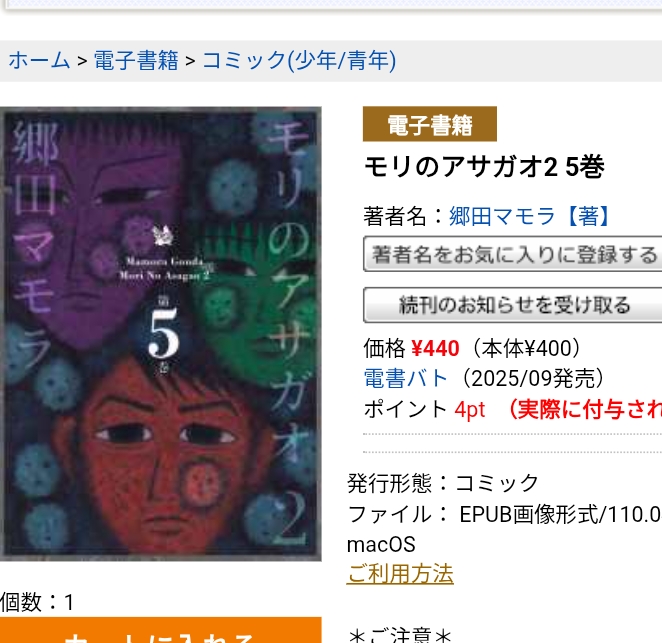The image size is (662, 643).
Task: Click the ＊ご注意＊ heading
Action: [400, 635]
